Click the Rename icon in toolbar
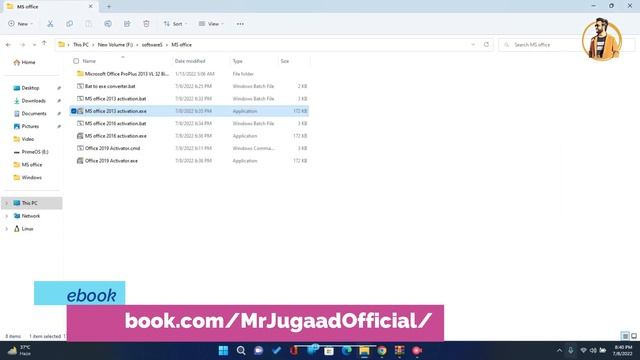This screenshot has width=640, height=360. point(108,24)
